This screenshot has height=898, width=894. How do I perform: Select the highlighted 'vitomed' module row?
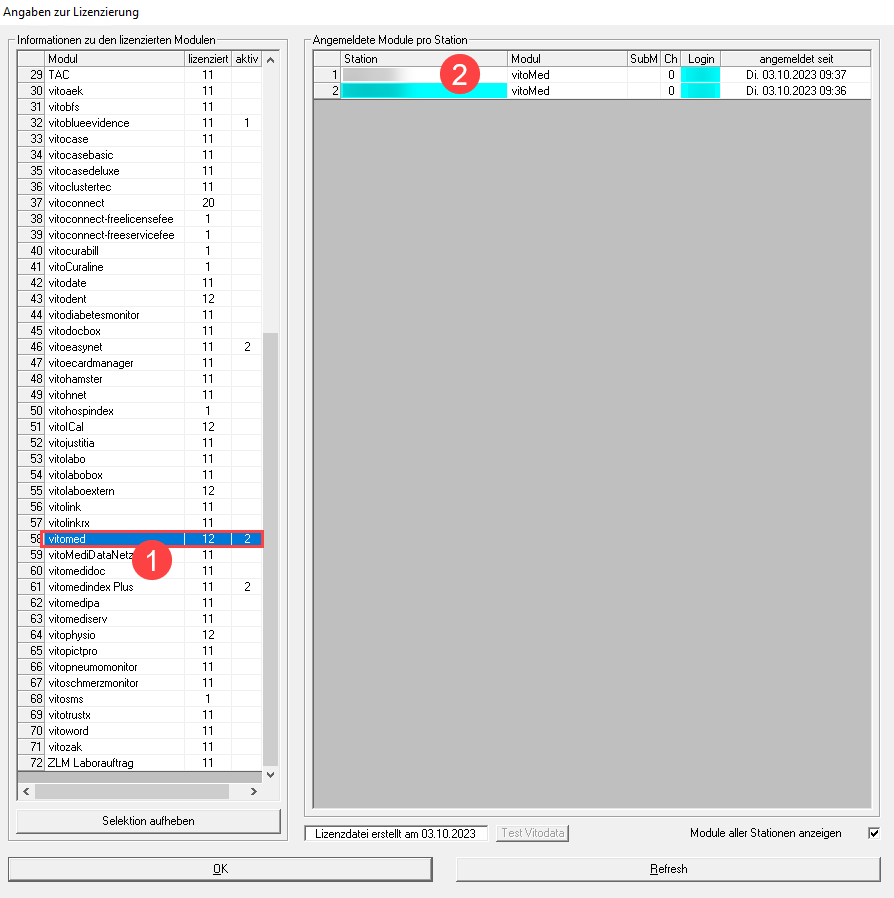pyautogui.click(x=140, y=539)
